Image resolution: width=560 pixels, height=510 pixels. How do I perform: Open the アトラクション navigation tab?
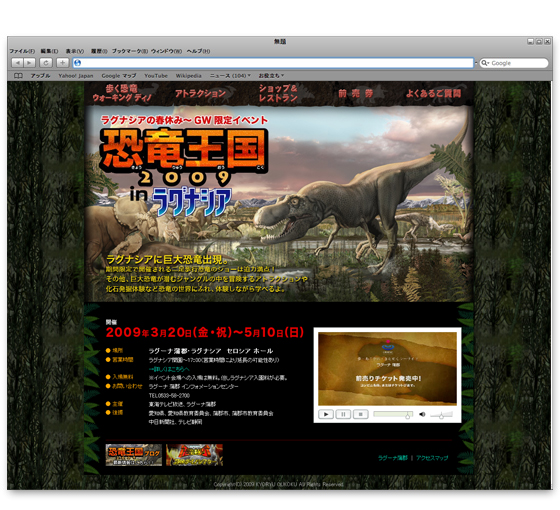point(200,94)
